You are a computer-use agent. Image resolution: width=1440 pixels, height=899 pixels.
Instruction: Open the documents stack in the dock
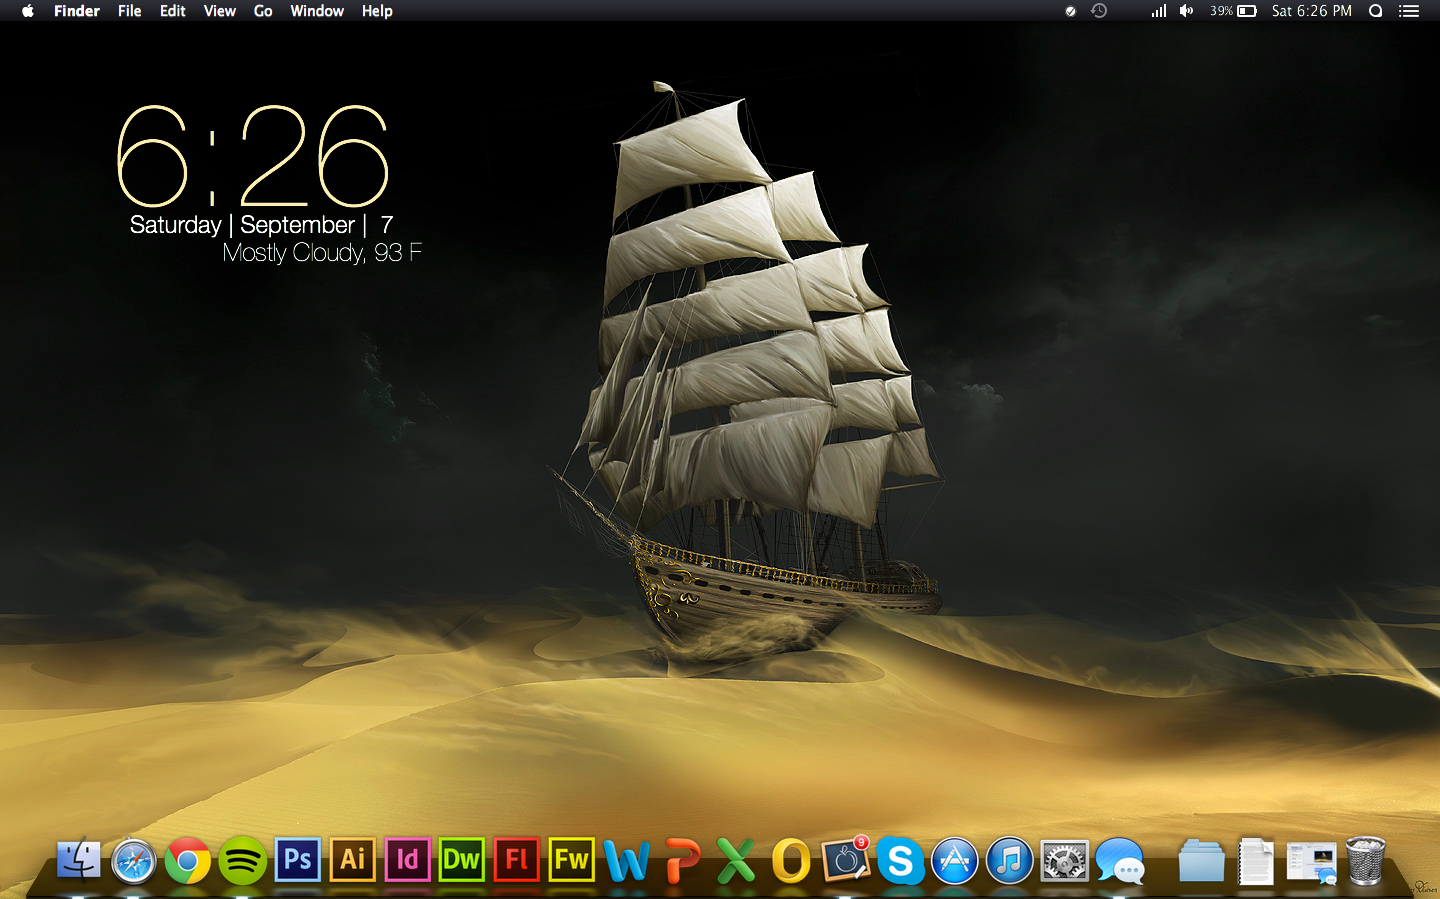point(1256,861)
